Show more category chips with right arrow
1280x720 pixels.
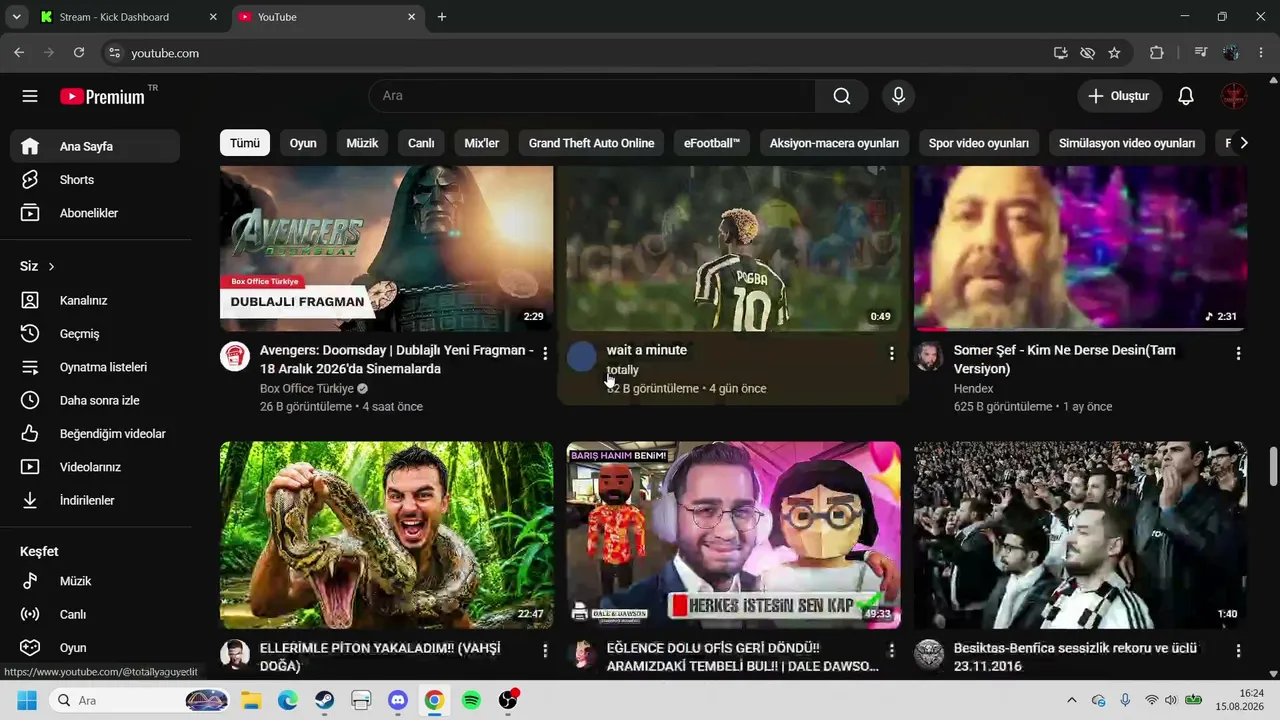pos(1243,143)
